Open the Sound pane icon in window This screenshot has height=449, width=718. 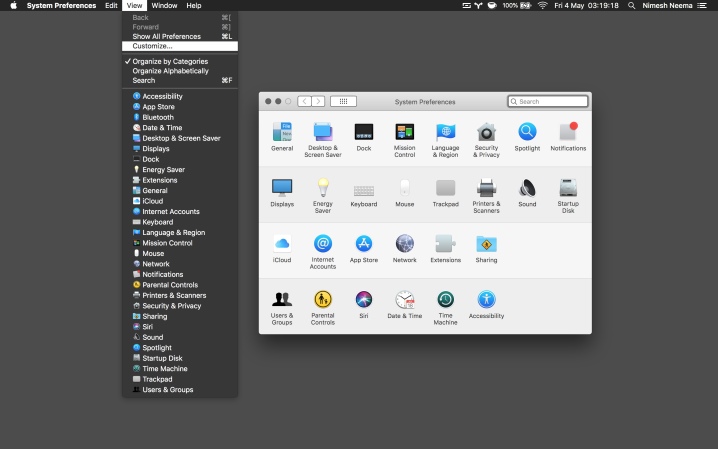[527, 188]
